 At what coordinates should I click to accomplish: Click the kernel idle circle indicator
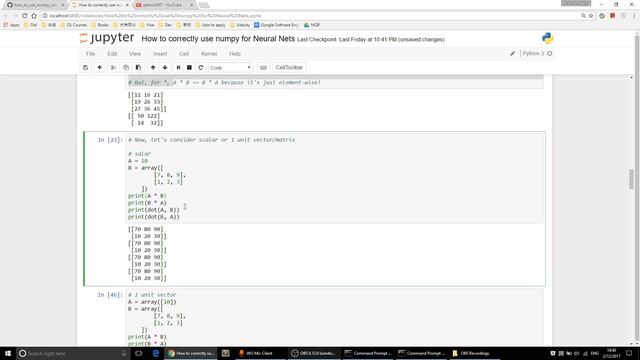[550, 53]
